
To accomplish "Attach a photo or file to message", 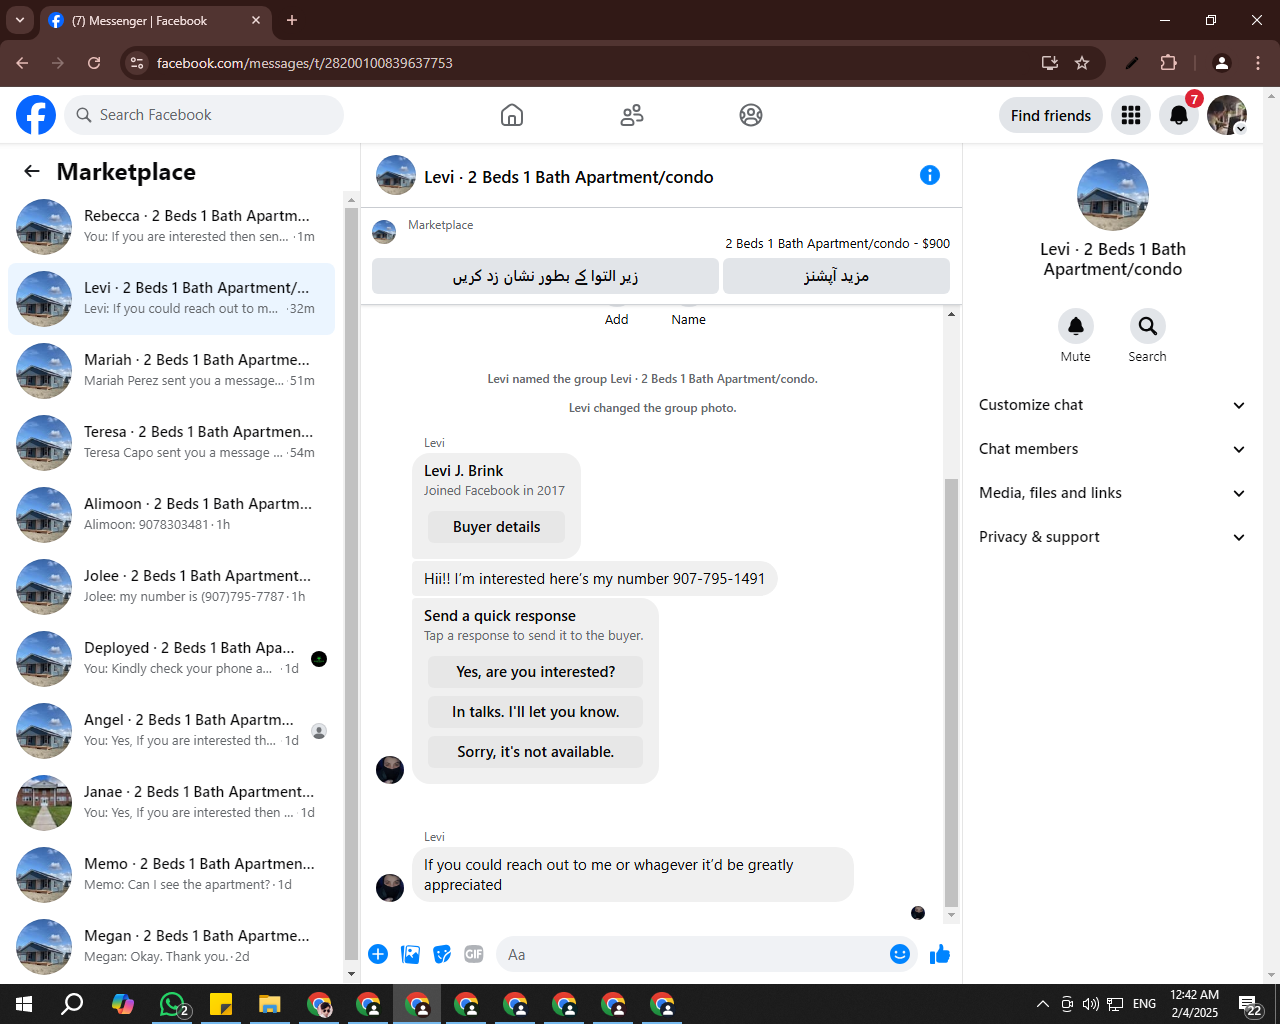I will tap(410, 954).
